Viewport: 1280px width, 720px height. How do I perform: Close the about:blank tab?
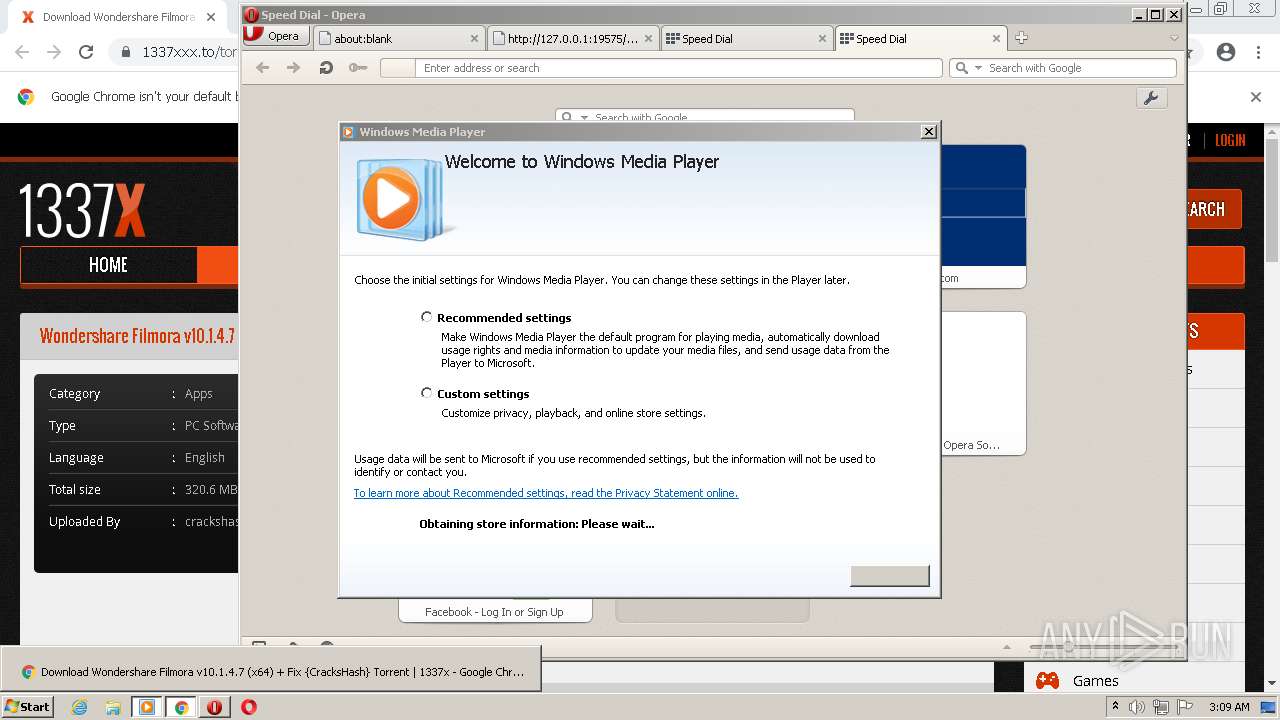pos(475,39)
